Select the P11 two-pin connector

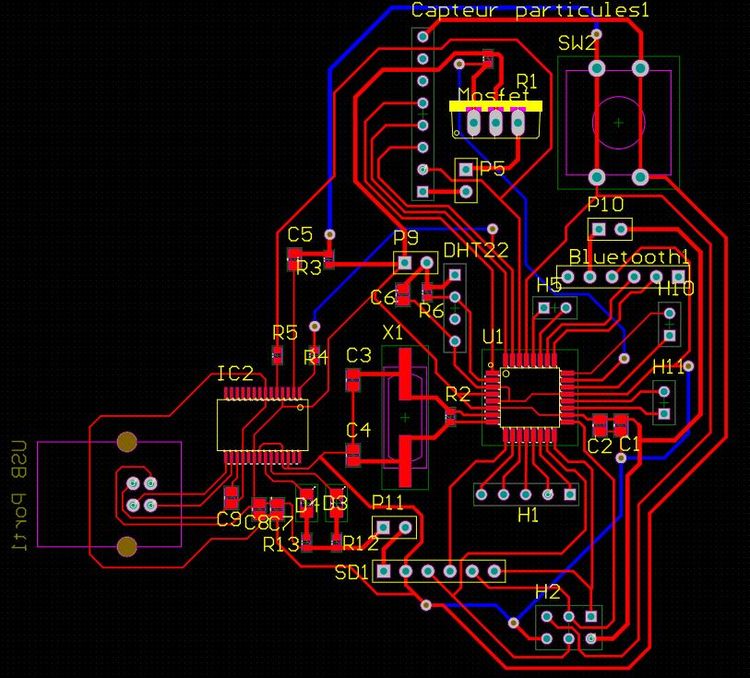(x=394, y=526)
